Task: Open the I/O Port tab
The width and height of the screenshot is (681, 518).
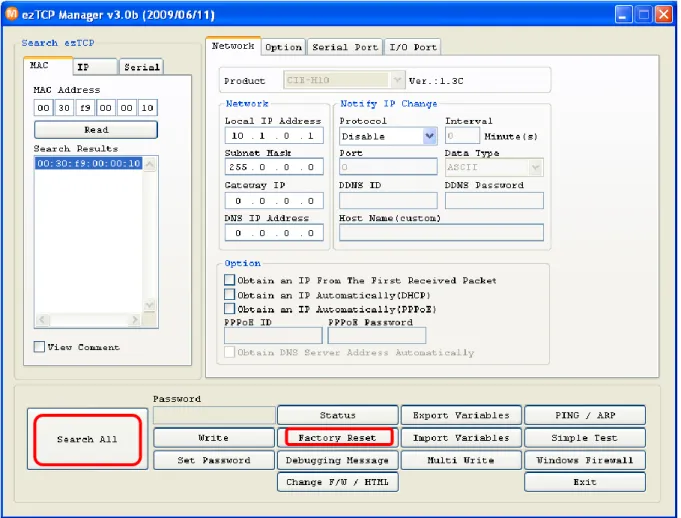Action: [x=413, y=47]
